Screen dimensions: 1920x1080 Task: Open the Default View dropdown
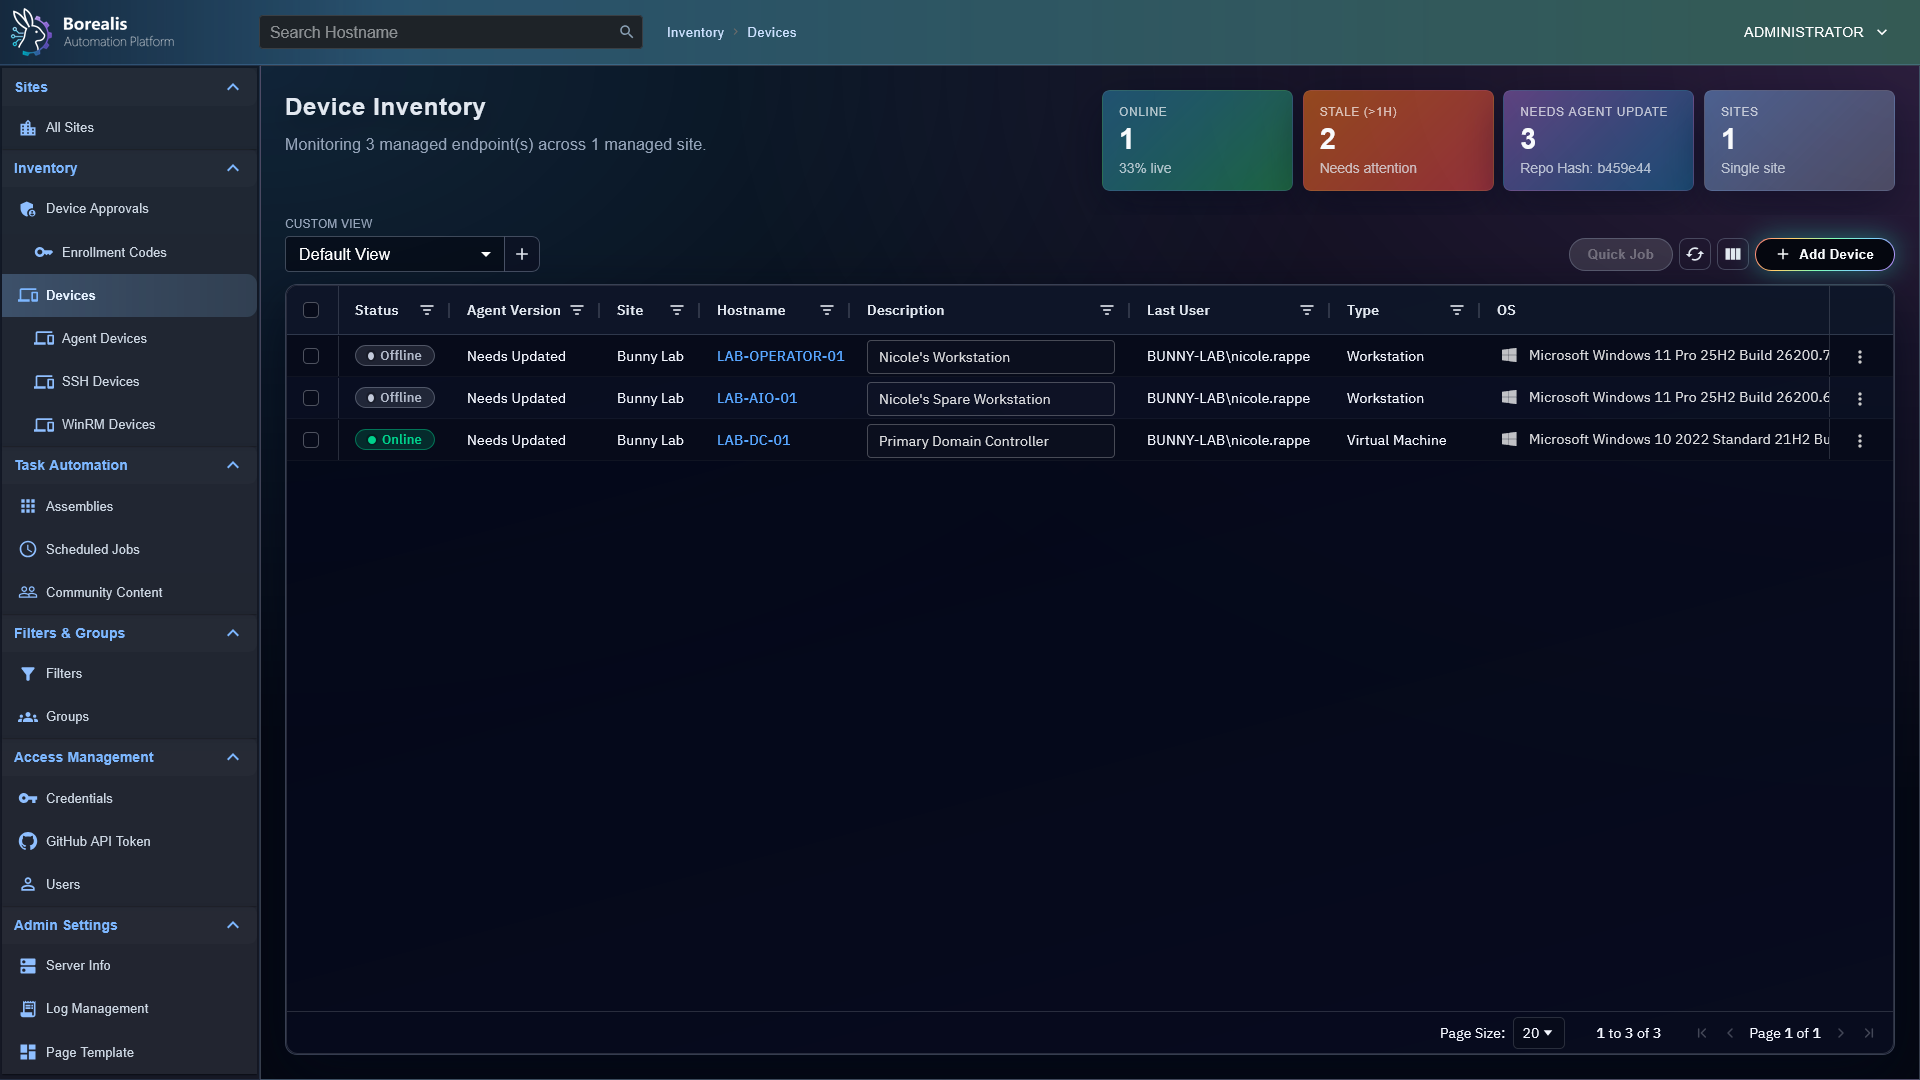pyautogui.click(x=394, y=254)
